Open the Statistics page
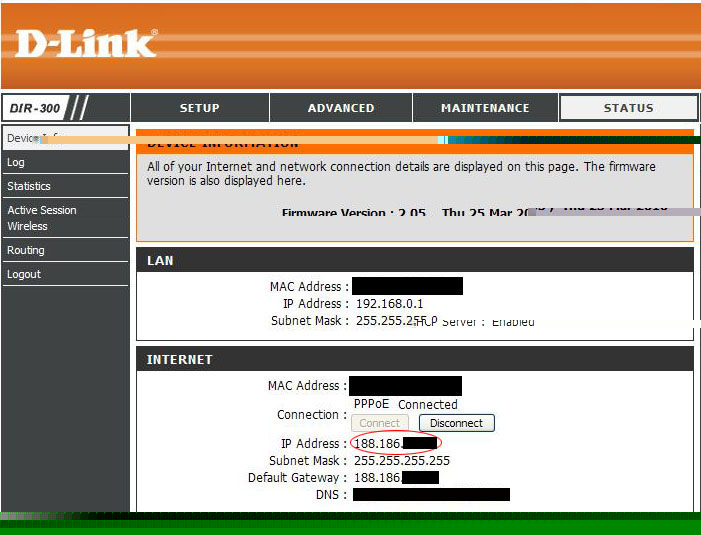 [29, 186]
